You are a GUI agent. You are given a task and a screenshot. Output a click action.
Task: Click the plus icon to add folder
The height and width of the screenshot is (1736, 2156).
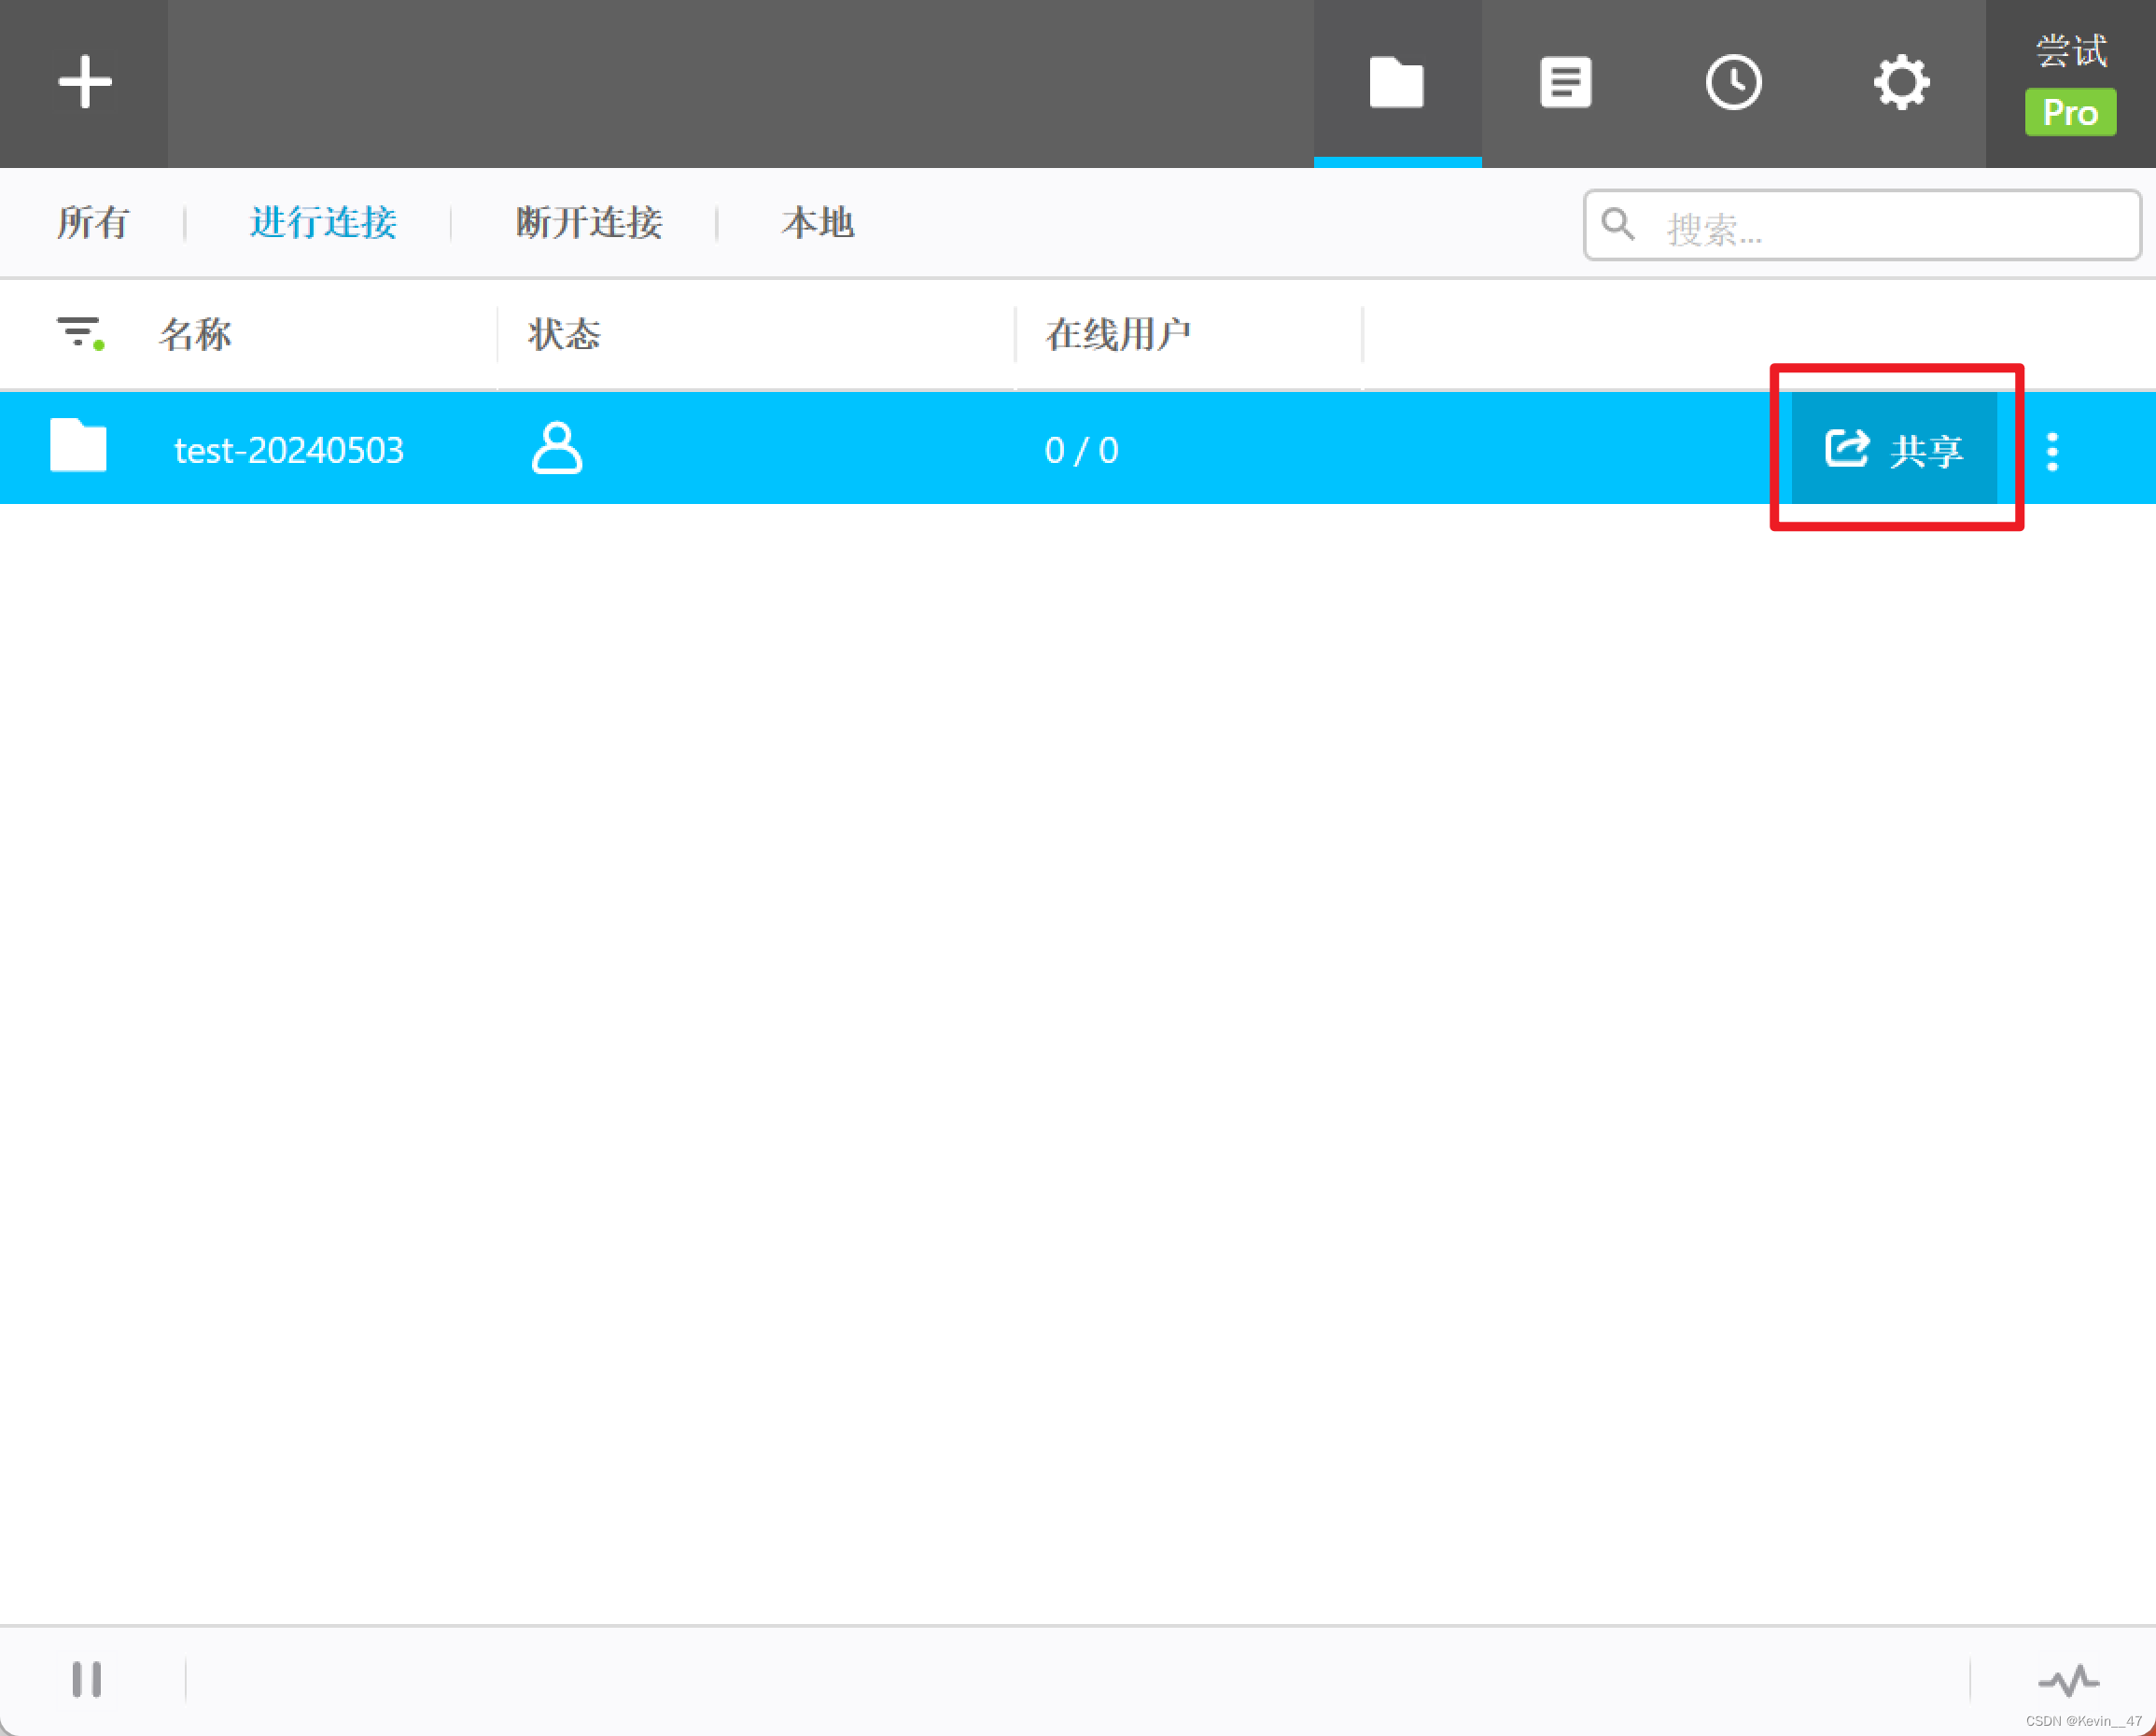(84, 82)
